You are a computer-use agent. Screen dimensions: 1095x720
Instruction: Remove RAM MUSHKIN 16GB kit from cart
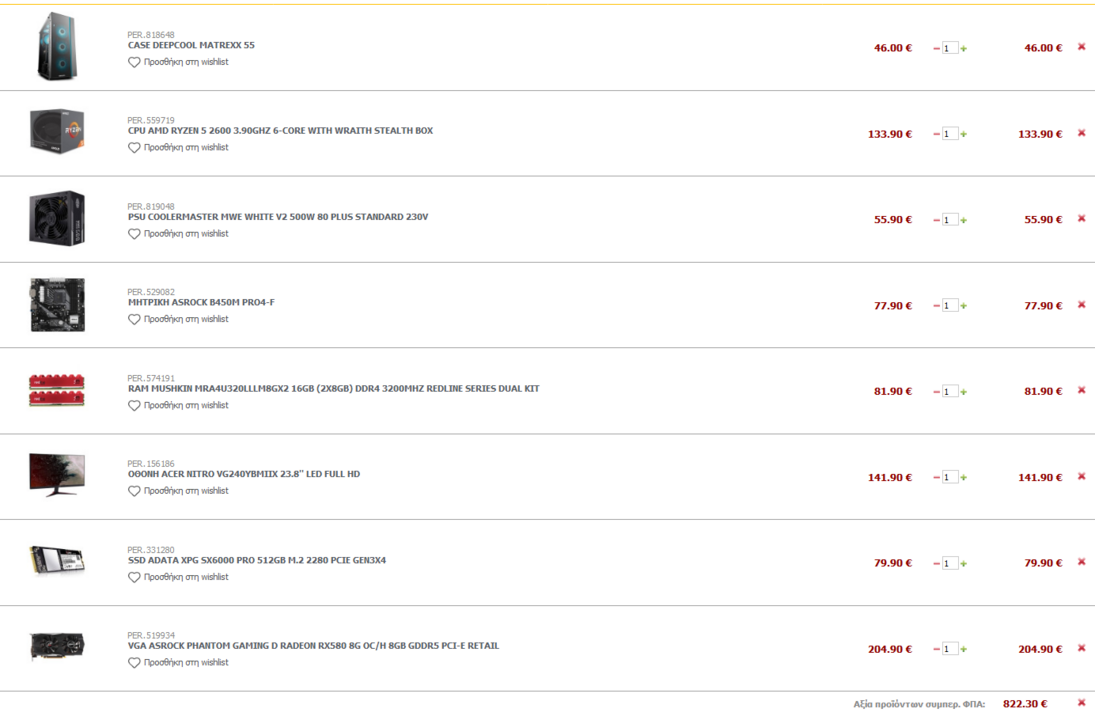pos(1082,390)
